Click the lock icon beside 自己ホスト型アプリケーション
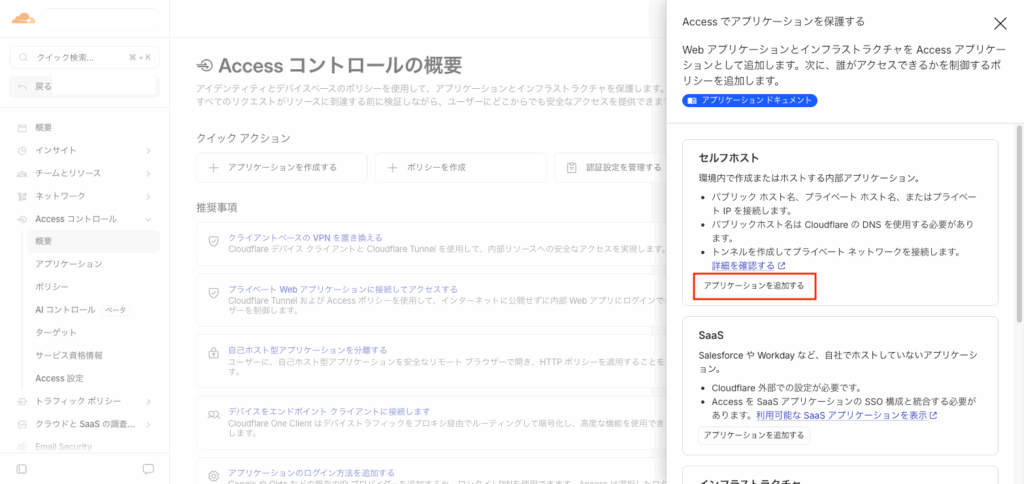This screenshot has height=484, width=1024. [x=213, y=354]
